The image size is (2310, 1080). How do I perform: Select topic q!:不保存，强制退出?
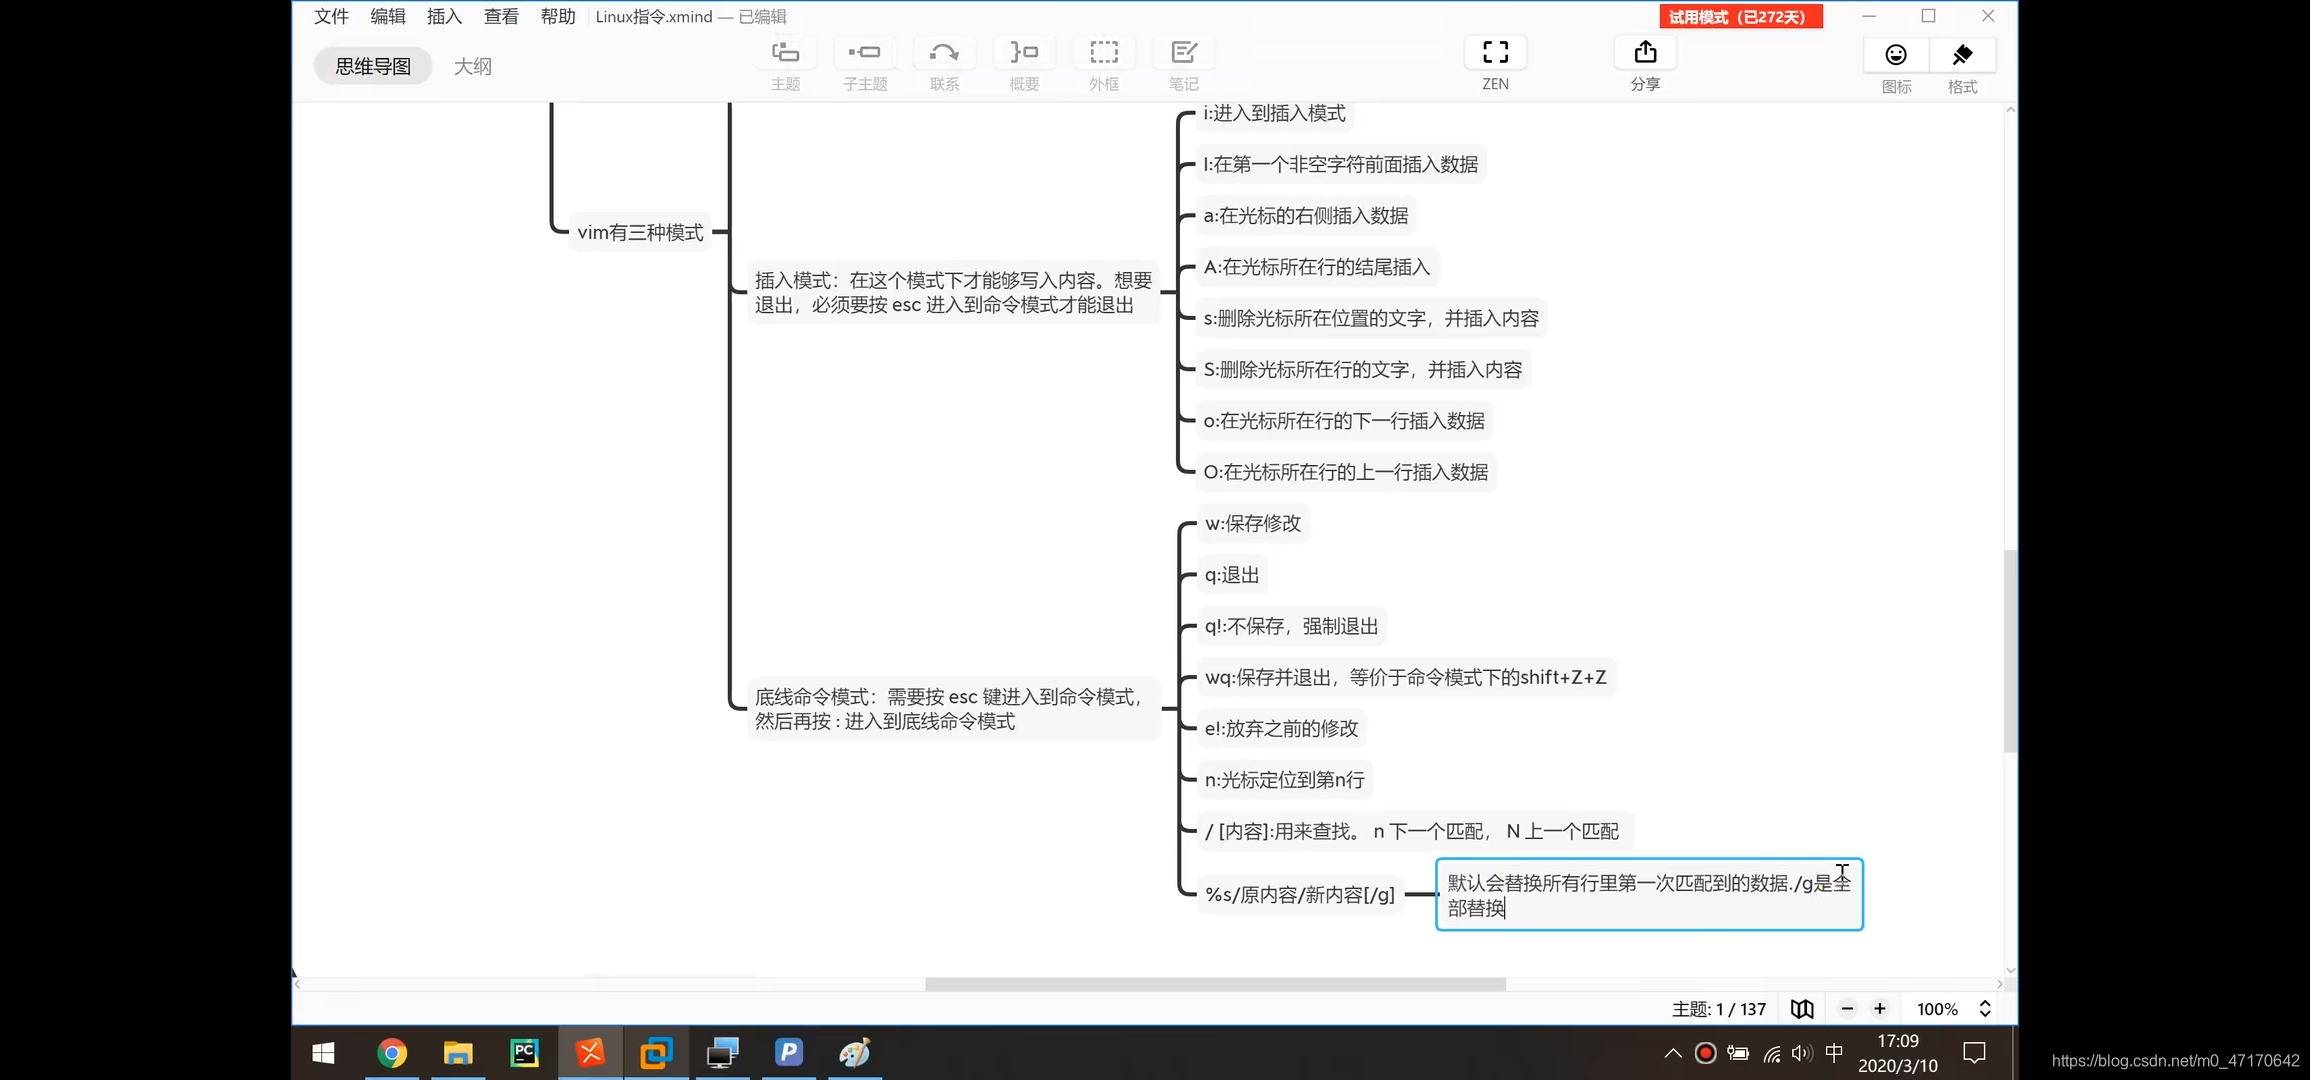1291,626
